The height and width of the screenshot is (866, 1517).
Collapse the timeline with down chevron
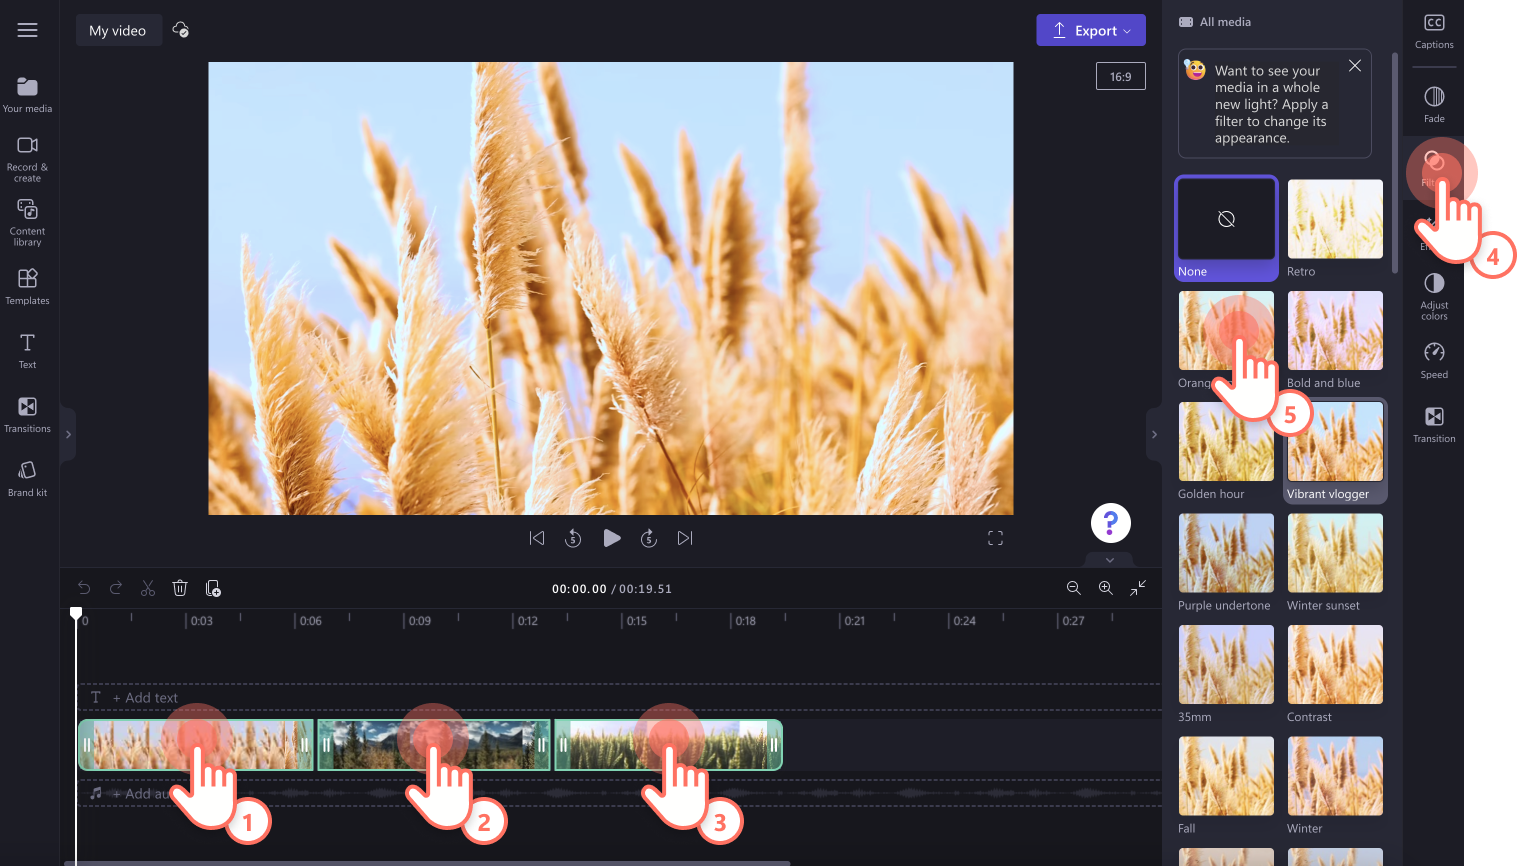[1109, 560]
